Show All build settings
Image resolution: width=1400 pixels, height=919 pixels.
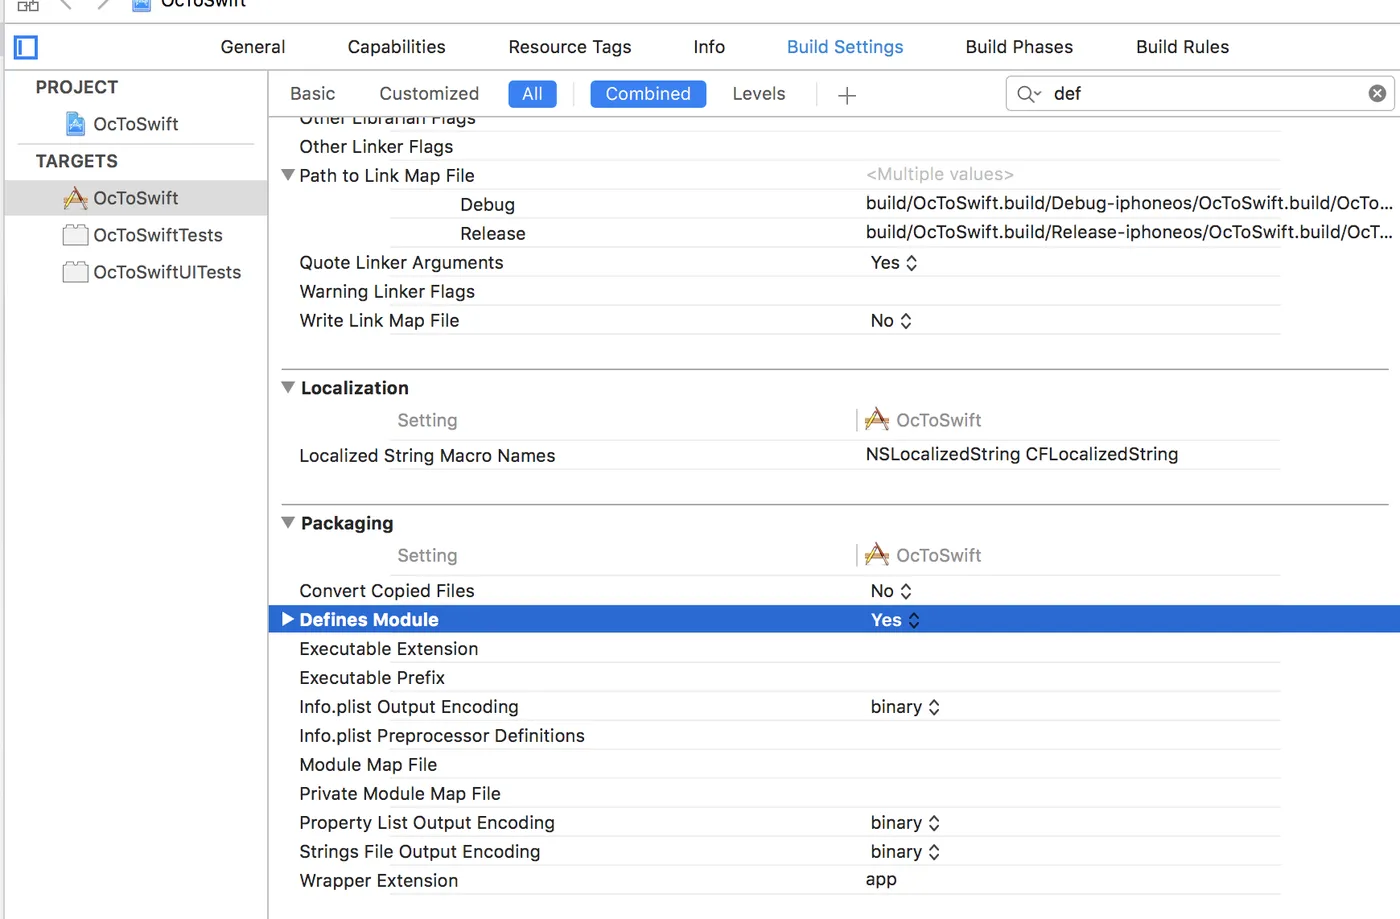(532, 94)
